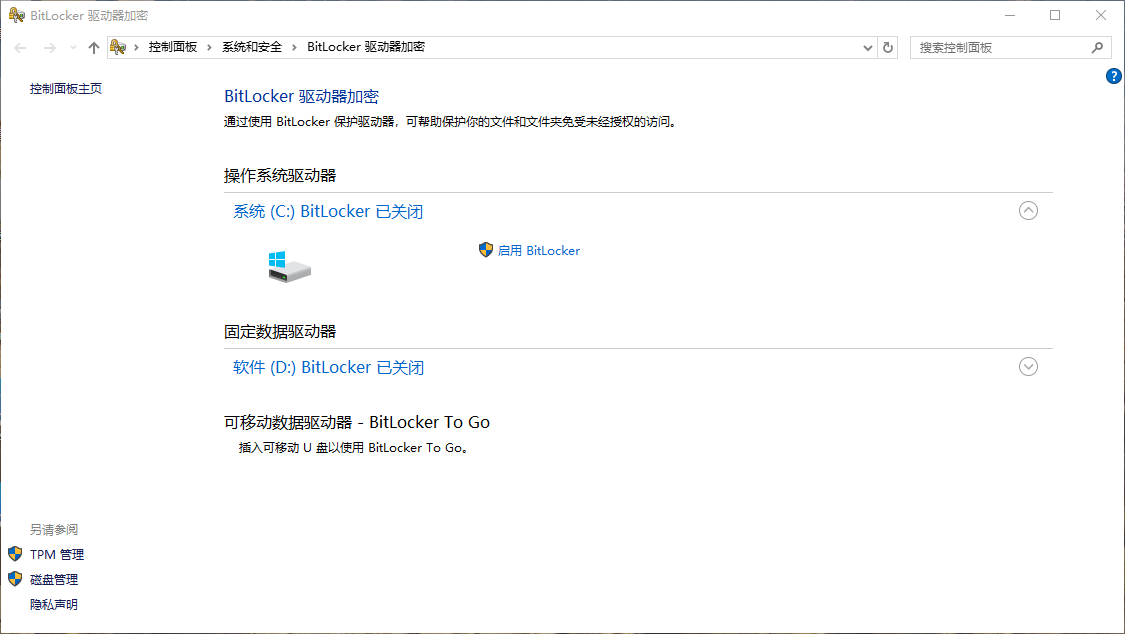
Task: Open address bar history dropdown
Action: (x=867, y=47)
